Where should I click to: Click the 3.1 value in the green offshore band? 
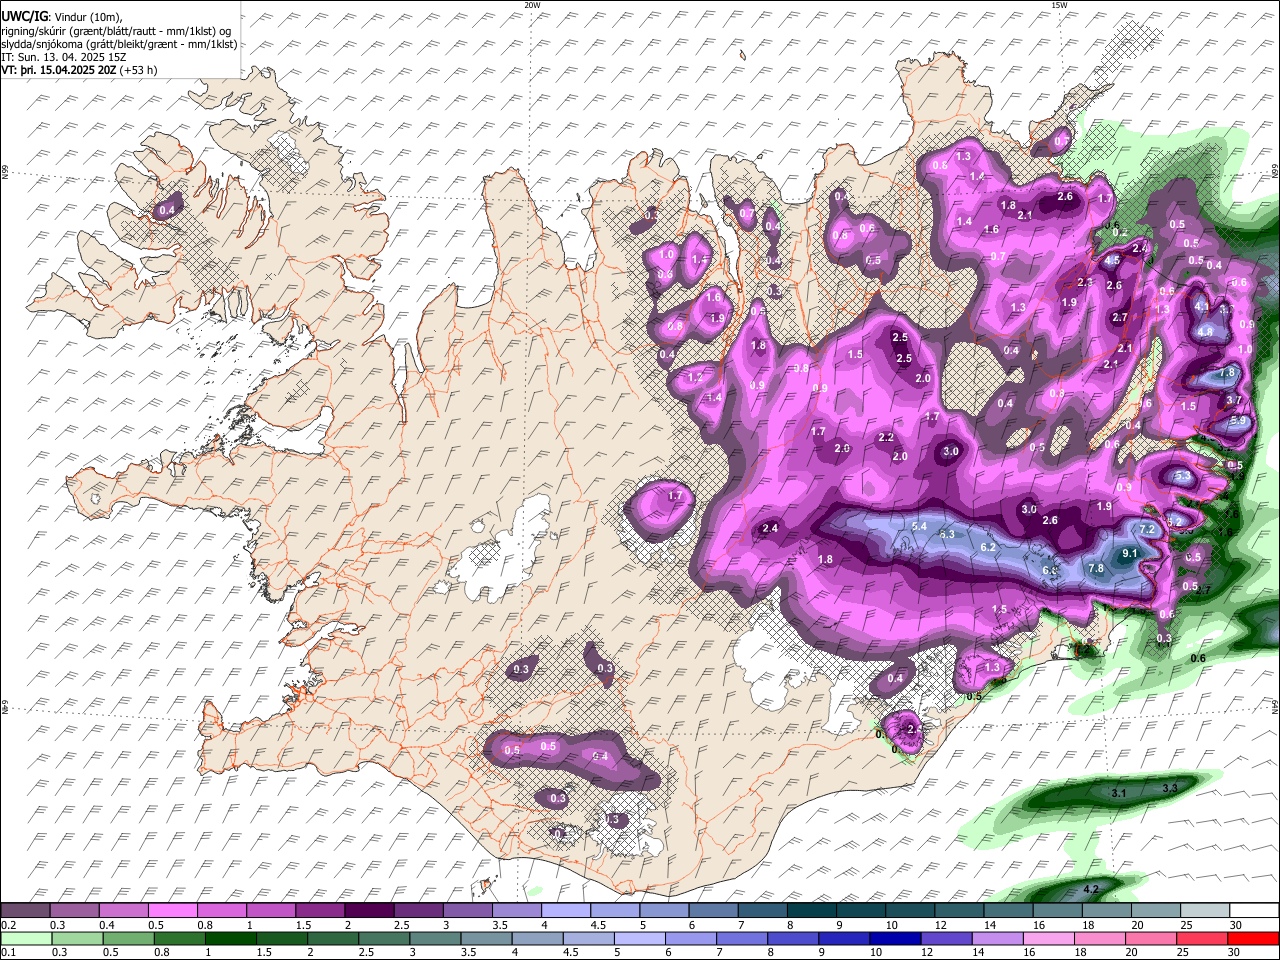click(1119, 793)
